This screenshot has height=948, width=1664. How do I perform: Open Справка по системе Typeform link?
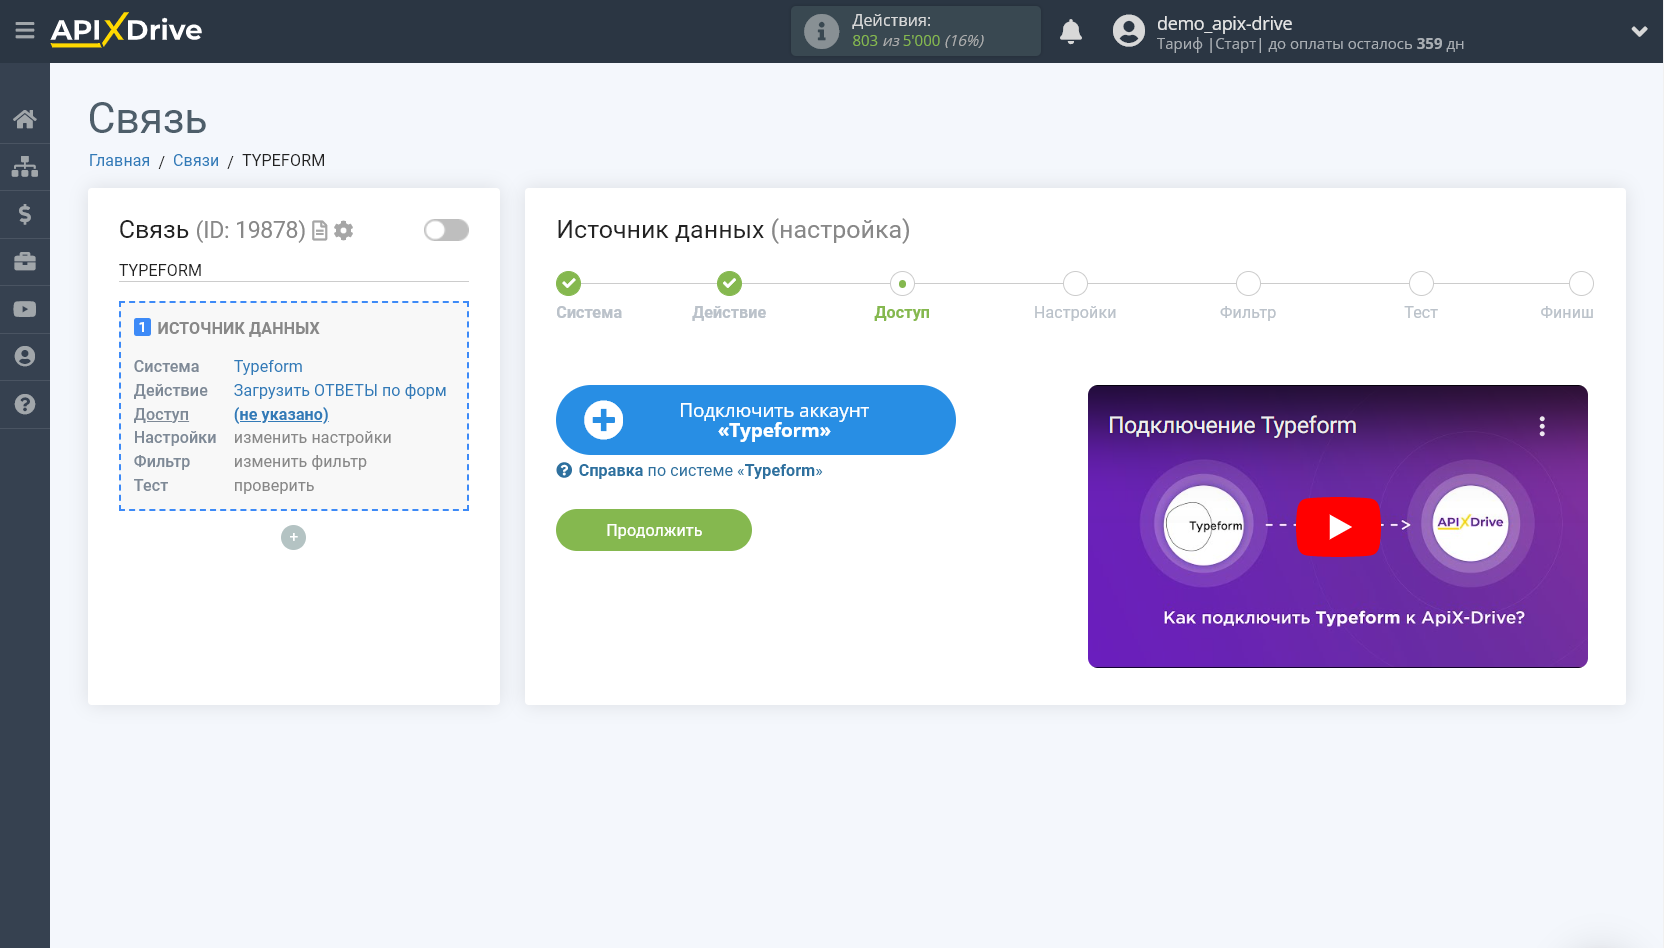tap(700, 471)
